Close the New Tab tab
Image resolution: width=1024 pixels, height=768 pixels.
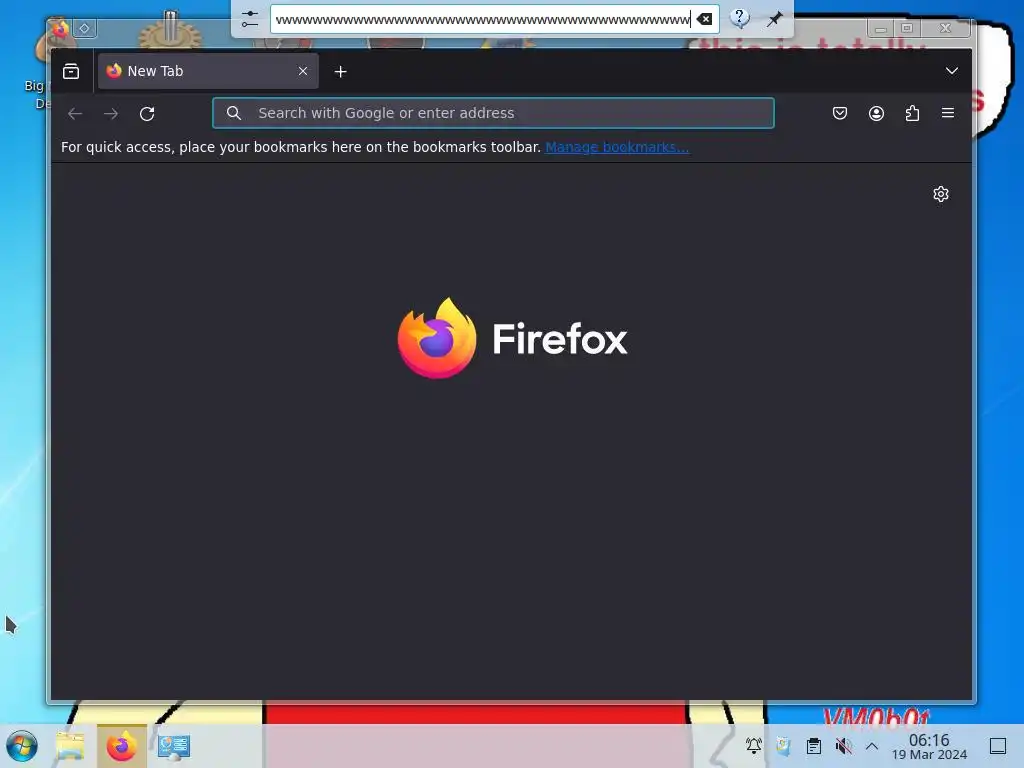tap(303, 71)
